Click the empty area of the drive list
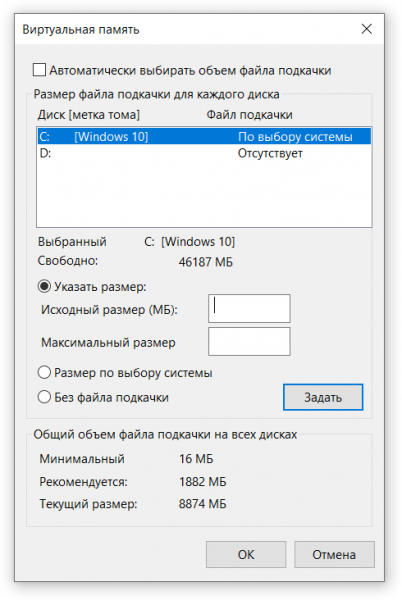 204,194
